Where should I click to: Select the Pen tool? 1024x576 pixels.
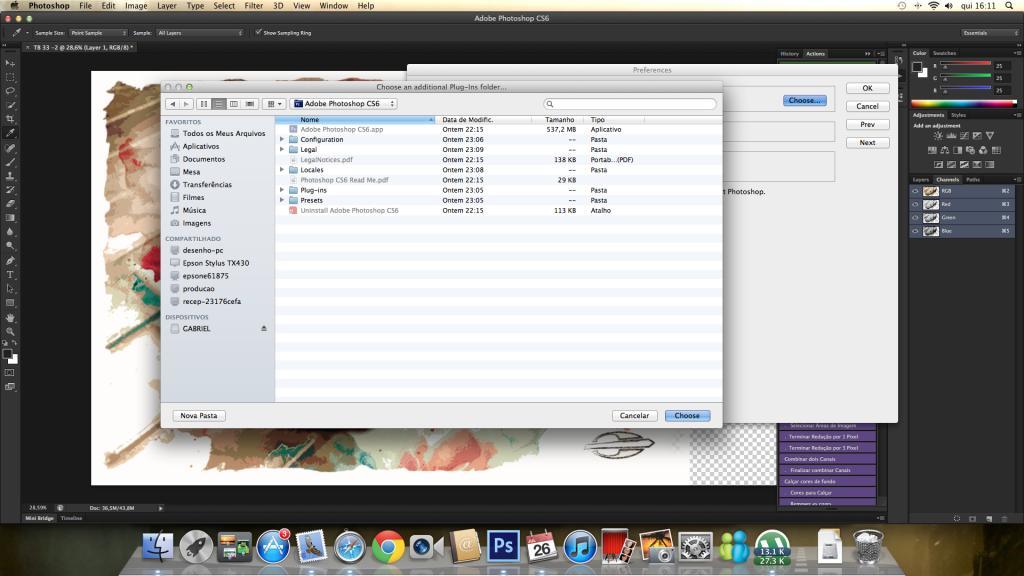pos(10,261)
